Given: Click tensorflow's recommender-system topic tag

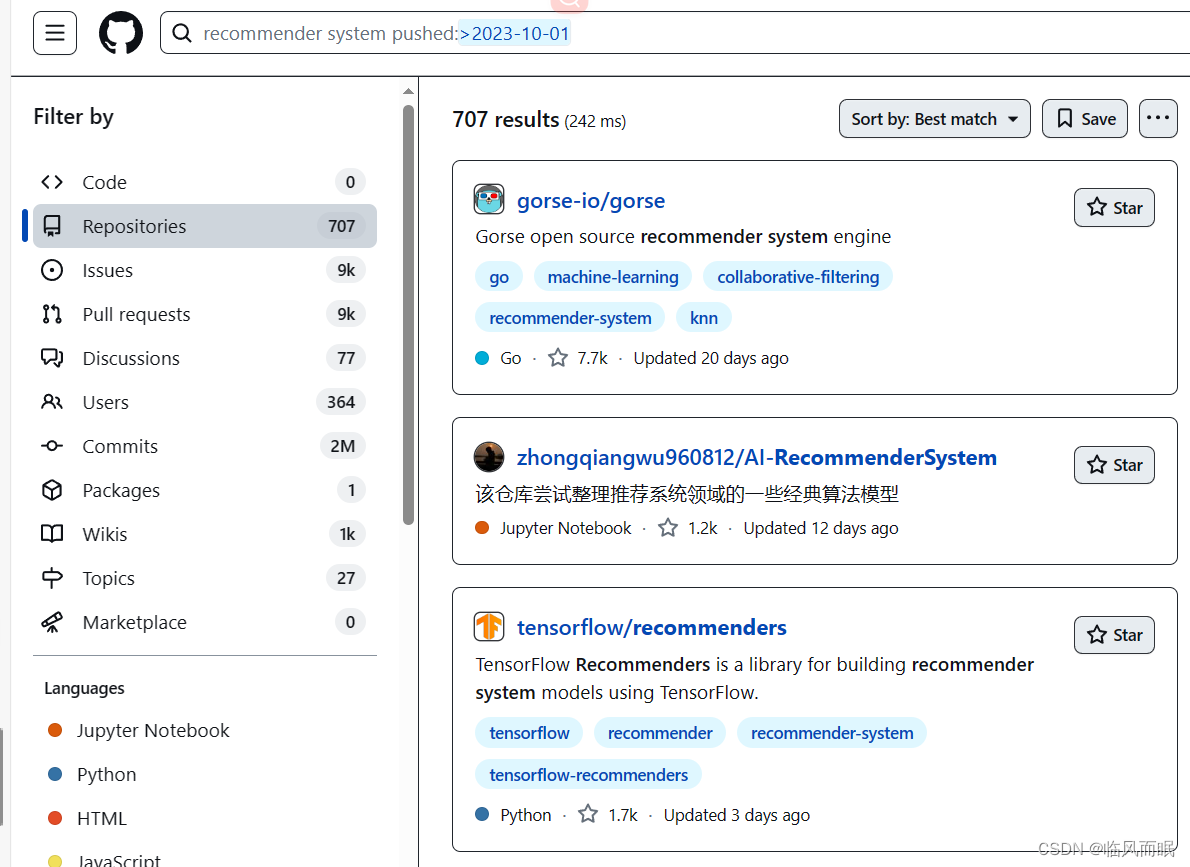Looking at the screenshot, I should tap(832, 733).
